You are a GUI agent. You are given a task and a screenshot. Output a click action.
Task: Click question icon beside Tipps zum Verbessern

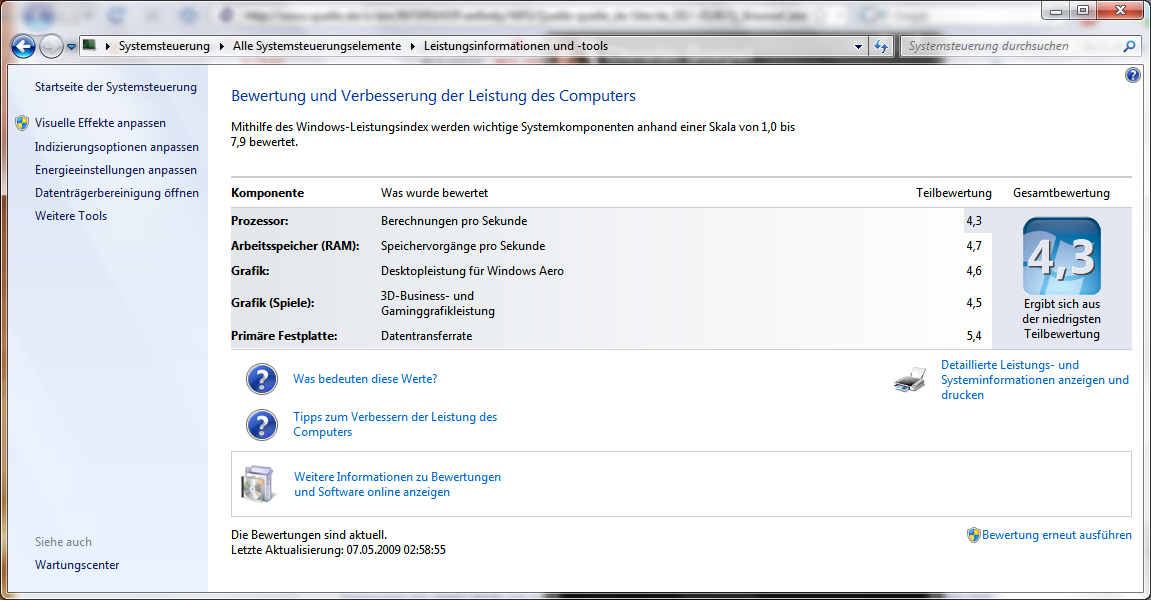click(x=262, y=425)
